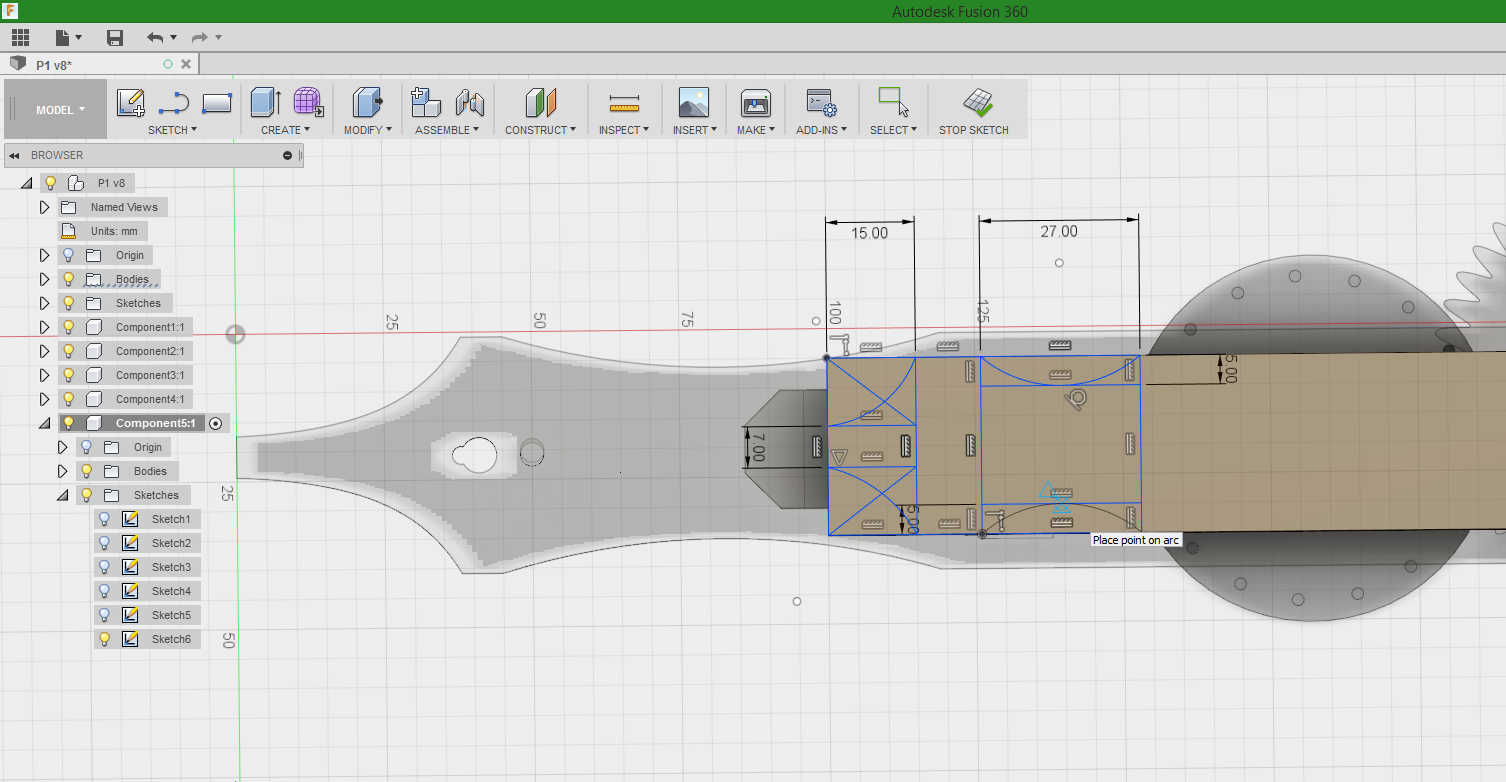
Task: Select Sketch5 in the browser tree
Action: (171, 615)
